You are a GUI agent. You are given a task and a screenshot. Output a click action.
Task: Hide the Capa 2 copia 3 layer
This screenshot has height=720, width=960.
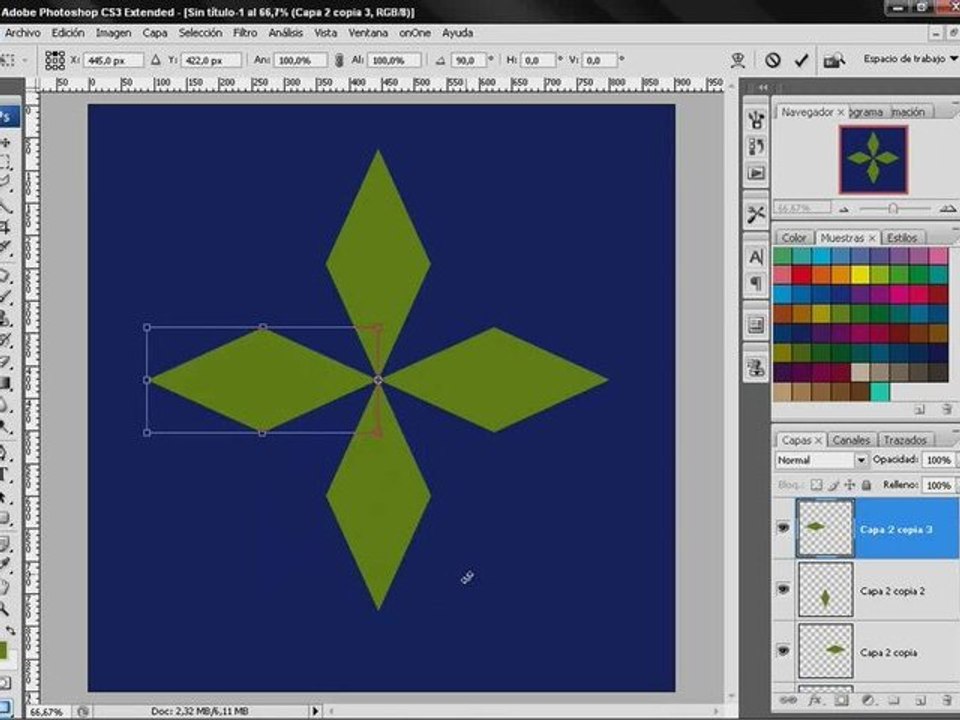pos(783,527)
